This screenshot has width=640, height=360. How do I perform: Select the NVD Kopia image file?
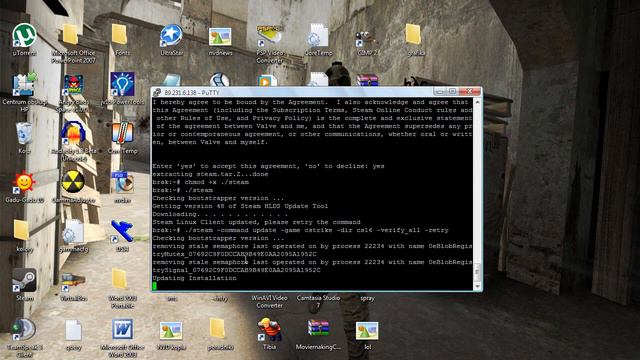tap(171, 331)
